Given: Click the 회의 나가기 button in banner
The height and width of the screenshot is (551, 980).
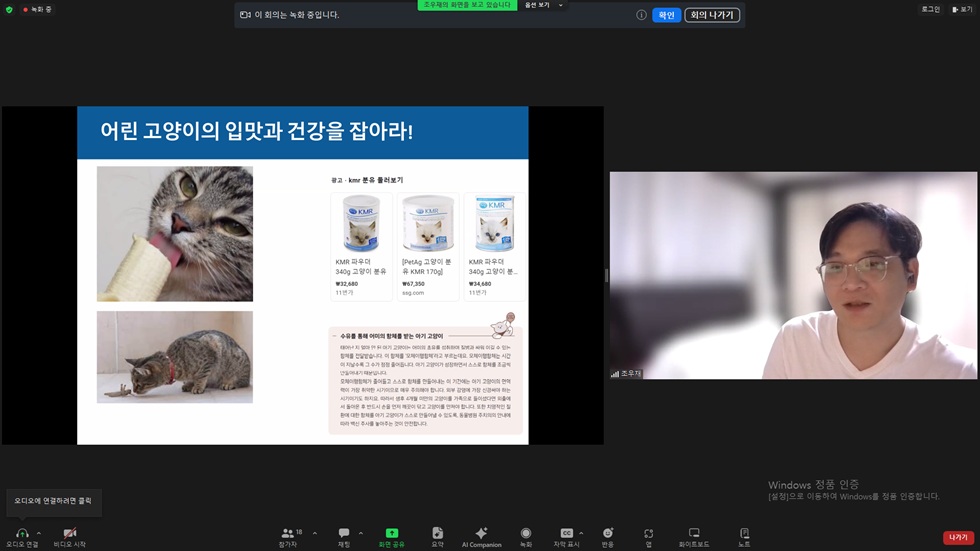Looking at the screenshot, I should tap(712, 15).
